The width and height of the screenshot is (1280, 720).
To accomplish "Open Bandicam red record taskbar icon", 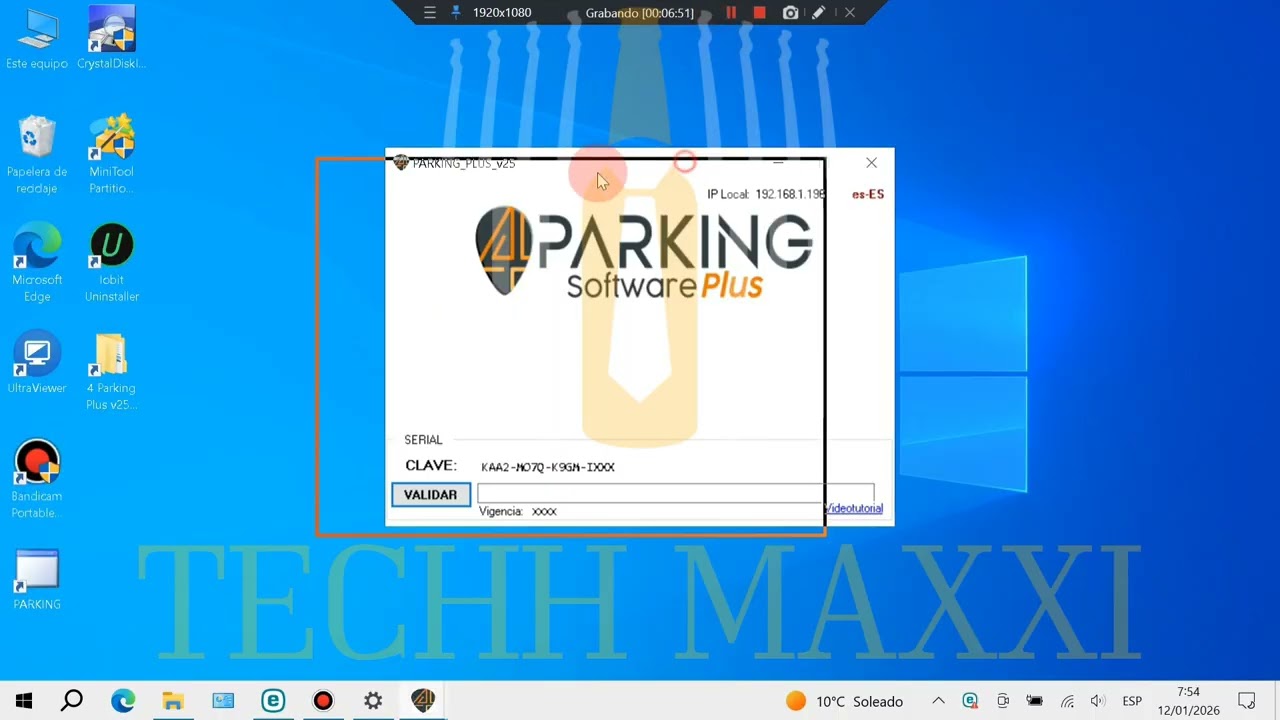I will [x=323, y=701].
